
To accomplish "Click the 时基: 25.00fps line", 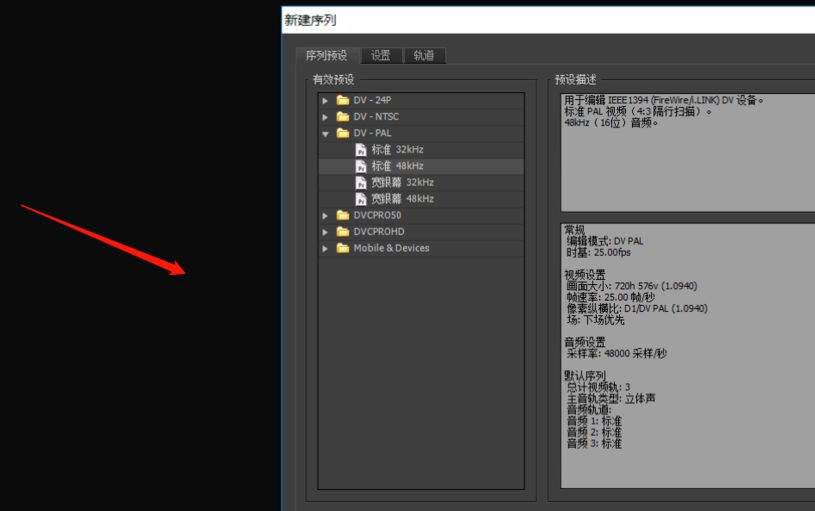I will tap(598, 253).
